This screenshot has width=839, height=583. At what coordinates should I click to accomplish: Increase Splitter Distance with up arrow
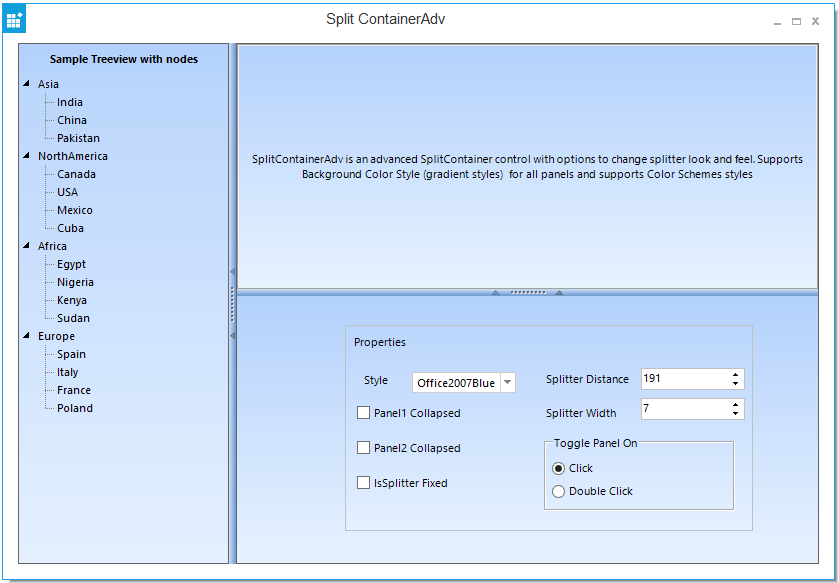[x=736, y=375]
